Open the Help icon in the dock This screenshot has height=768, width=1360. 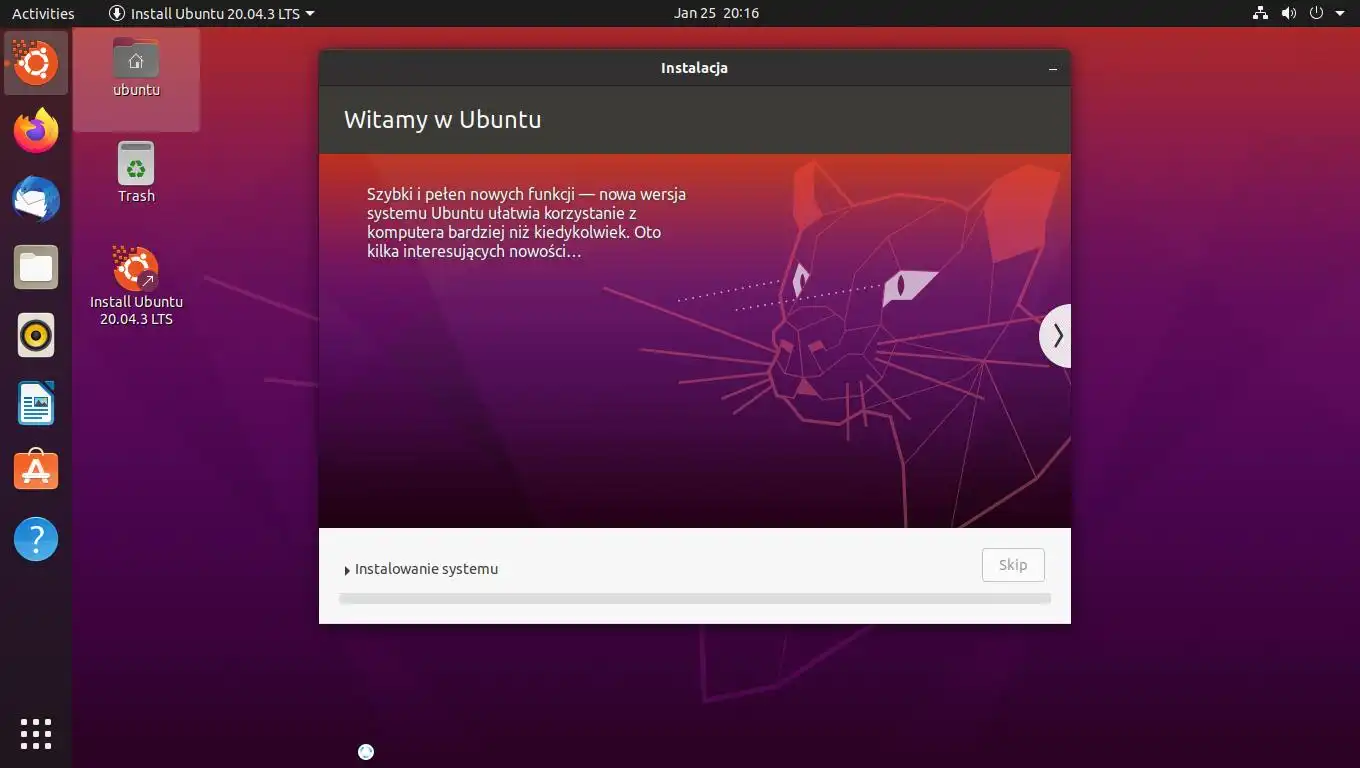(x=36, y=539)
